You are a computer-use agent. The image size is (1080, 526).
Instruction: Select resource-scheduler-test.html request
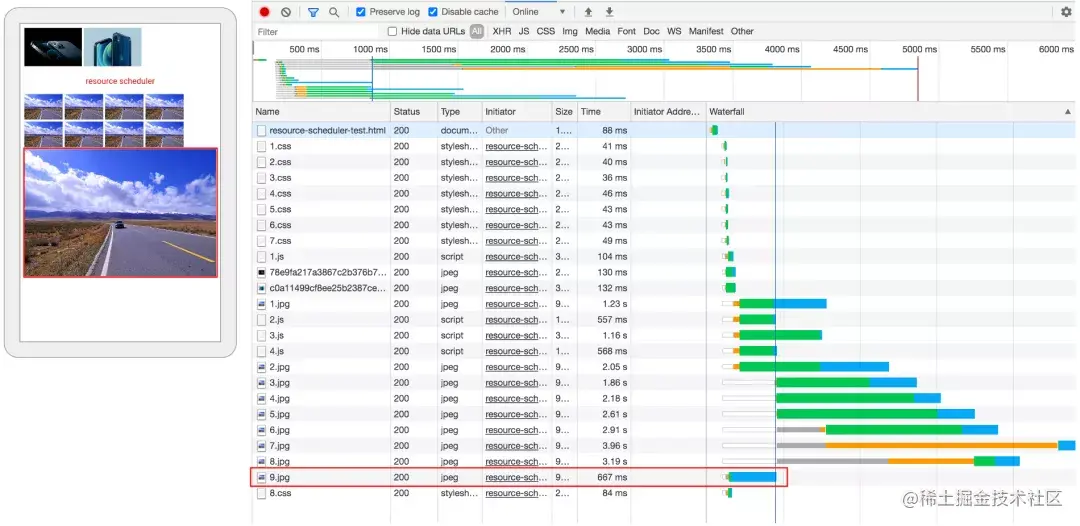point(664,130)
